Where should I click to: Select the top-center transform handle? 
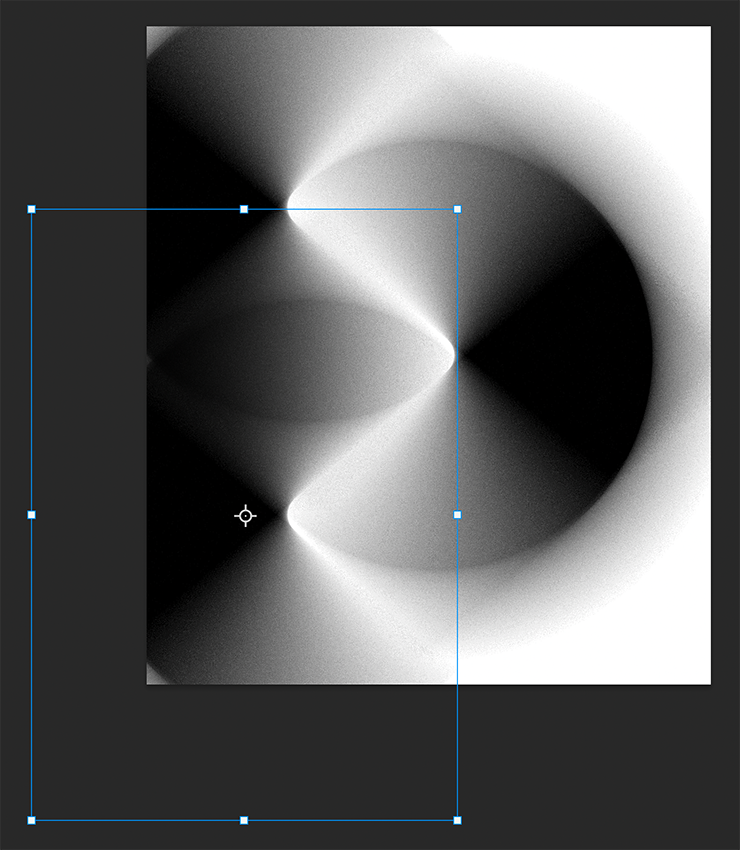point(244,209)
